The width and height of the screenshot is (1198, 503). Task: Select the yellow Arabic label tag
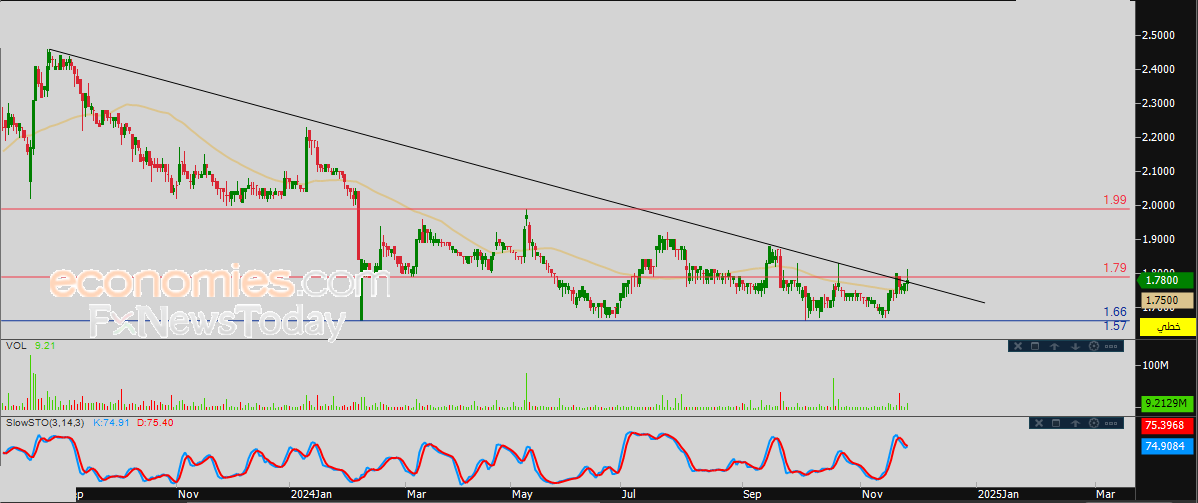(1167, 327)
